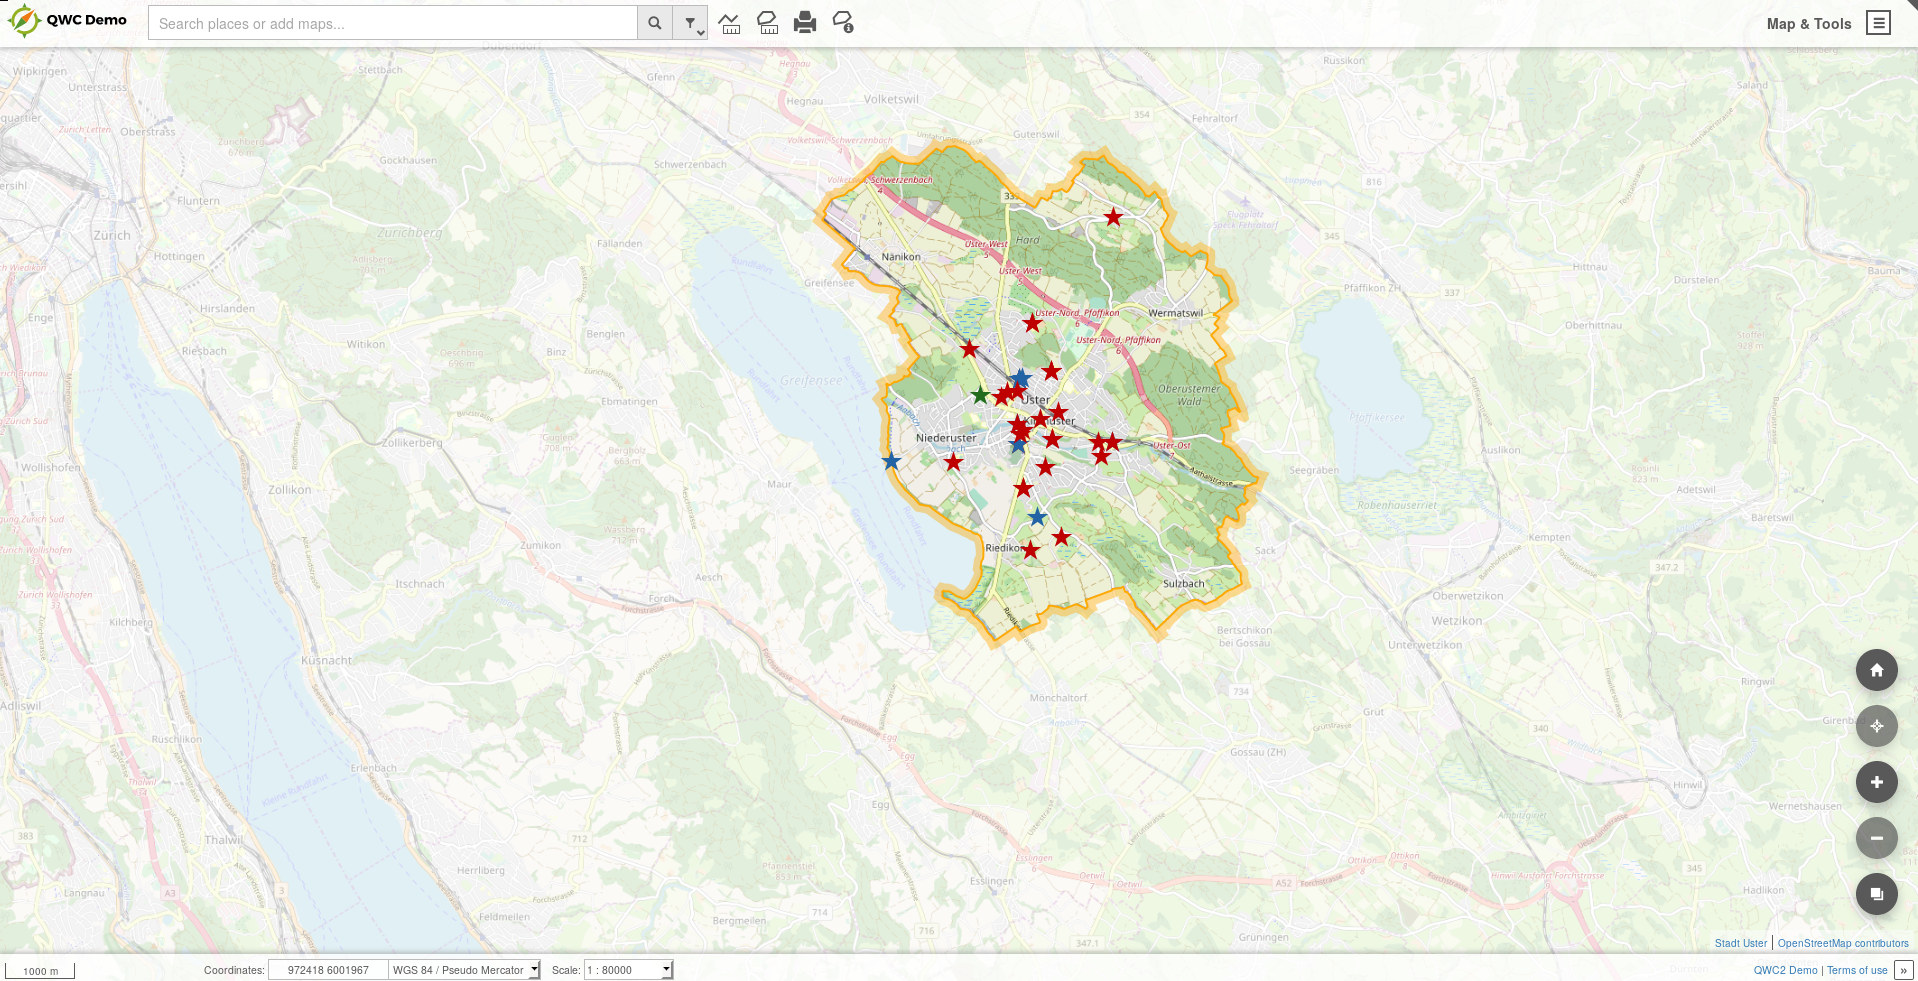Click the blue star north of Uster center

coord(1020,378)
